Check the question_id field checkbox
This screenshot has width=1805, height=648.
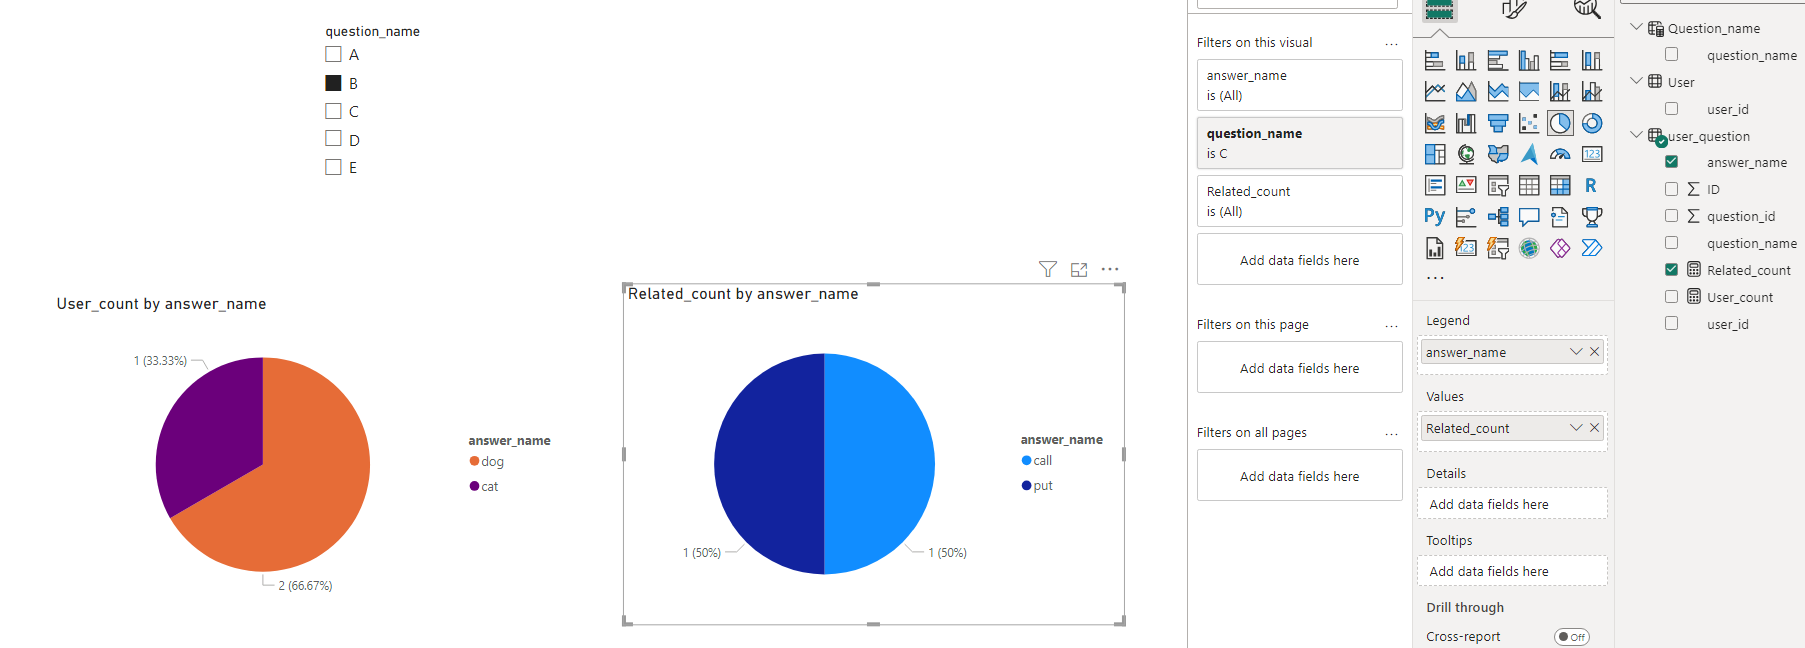1671,216
